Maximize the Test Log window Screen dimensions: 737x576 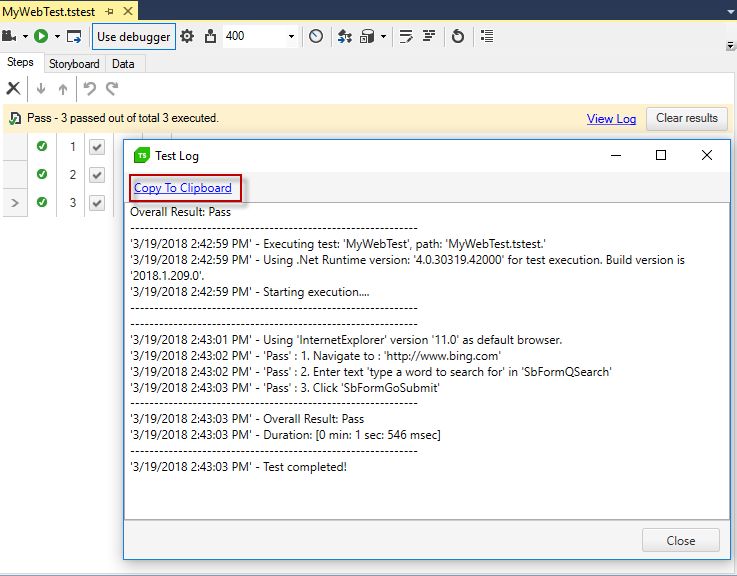coord(661,155)
